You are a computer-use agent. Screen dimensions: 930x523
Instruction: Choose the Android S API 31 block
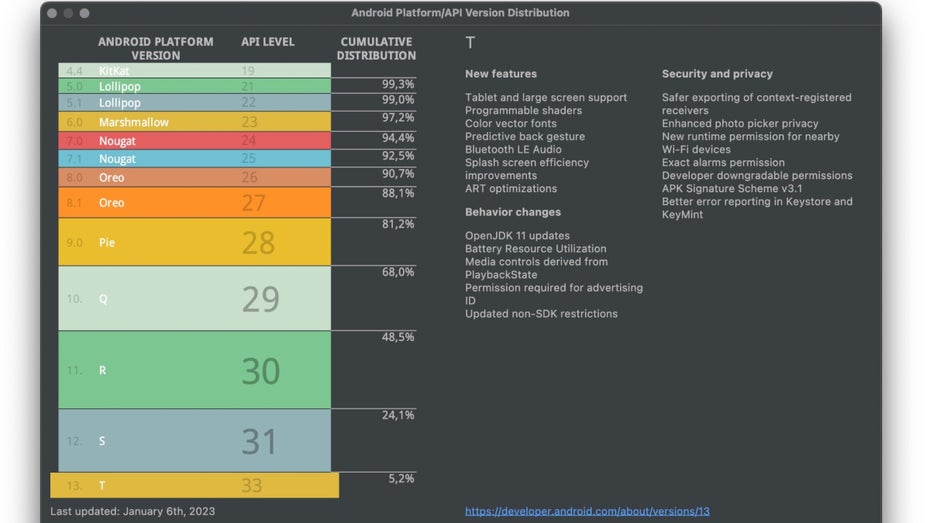click(194, 441)
